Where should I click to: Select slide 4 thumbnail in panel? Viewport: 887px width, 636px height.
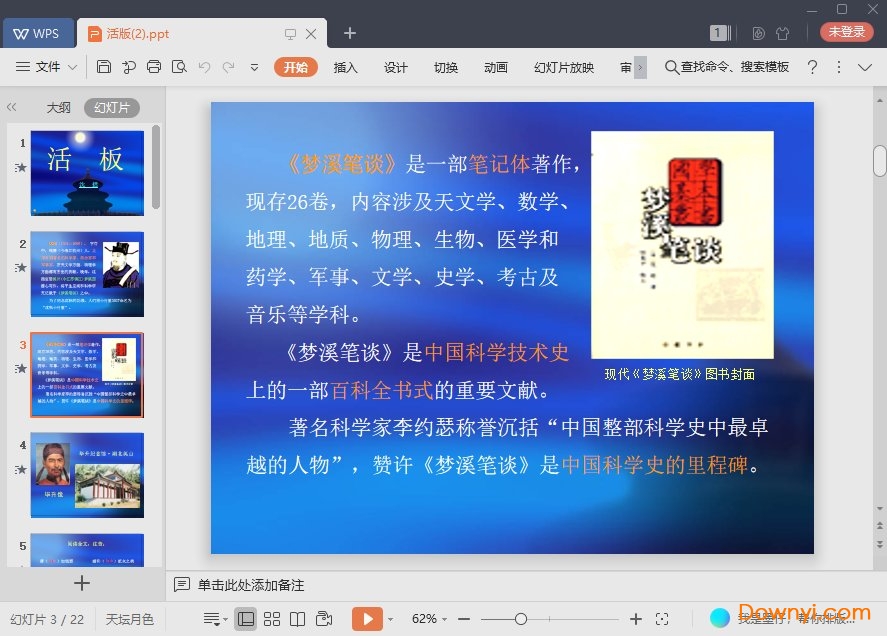87,474
